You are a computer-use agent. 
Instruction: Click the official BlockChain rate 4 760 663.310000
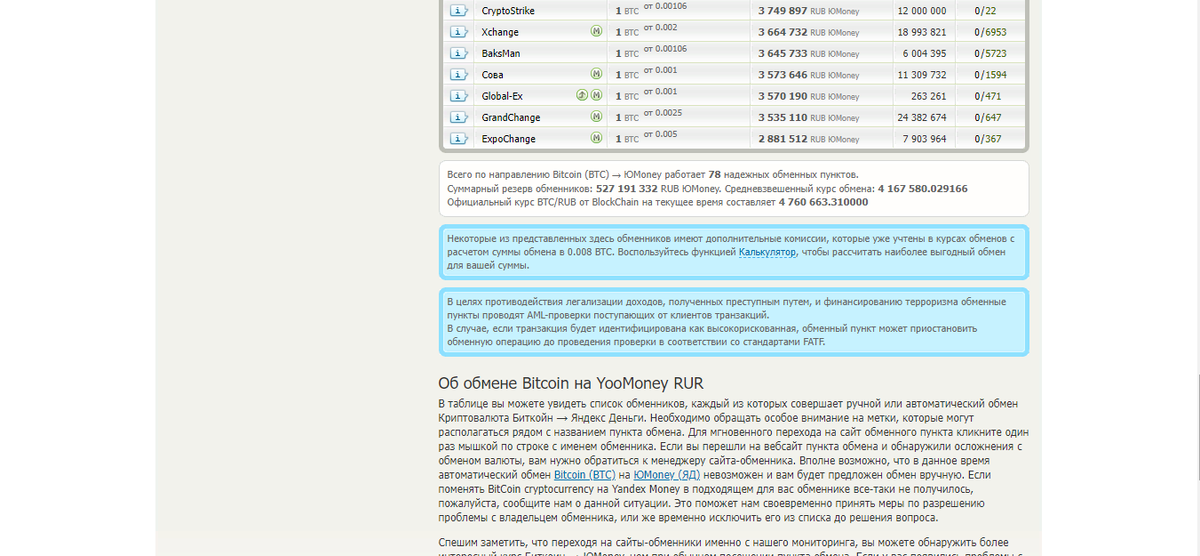tap(823, 202)
